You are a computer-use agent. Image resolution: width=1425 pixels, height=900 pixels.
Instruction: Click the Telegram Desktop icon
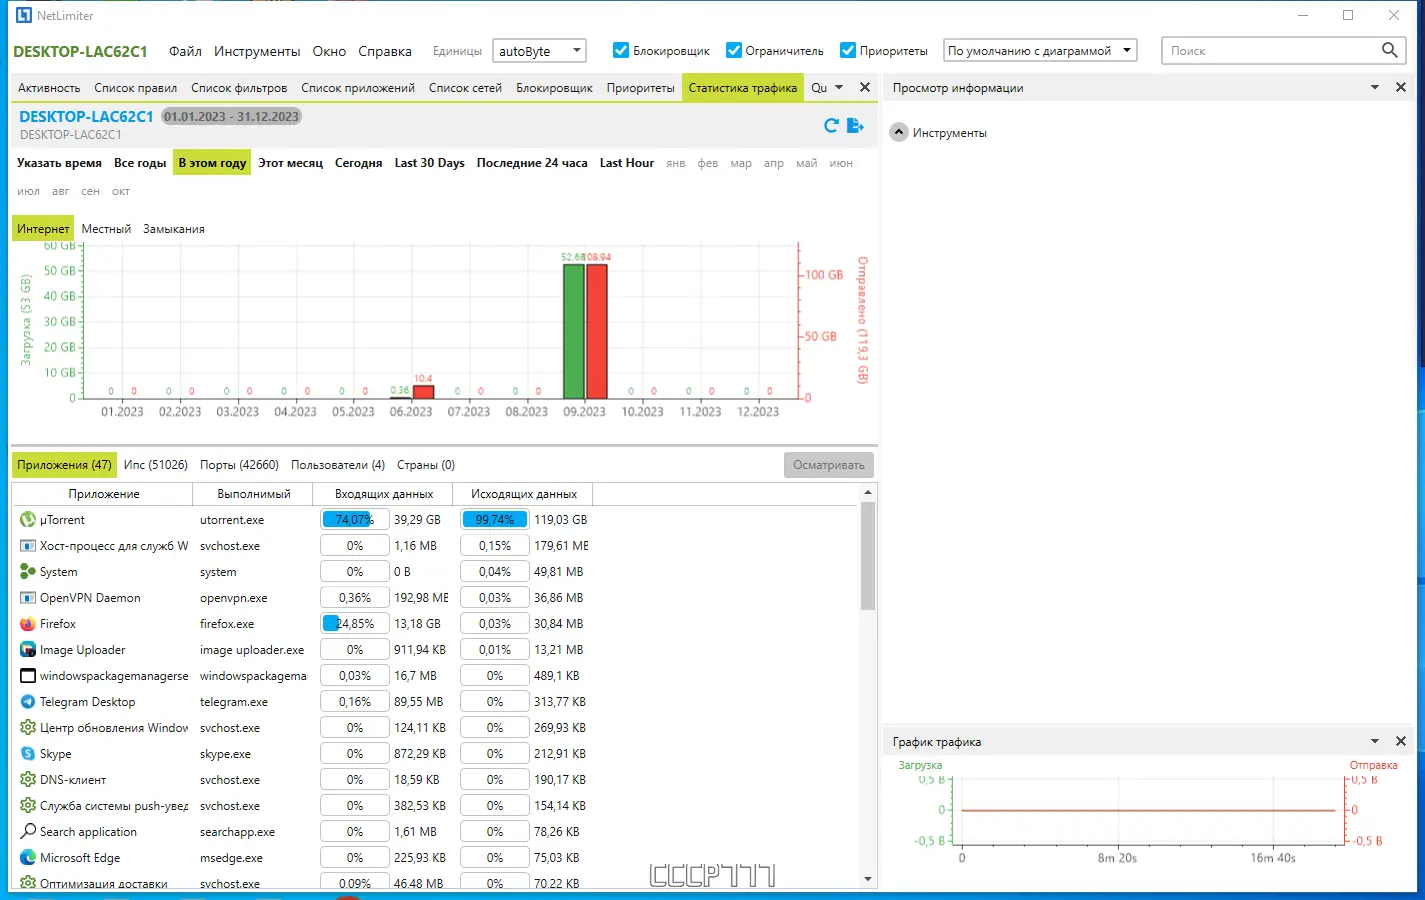(x=28, y=702)
